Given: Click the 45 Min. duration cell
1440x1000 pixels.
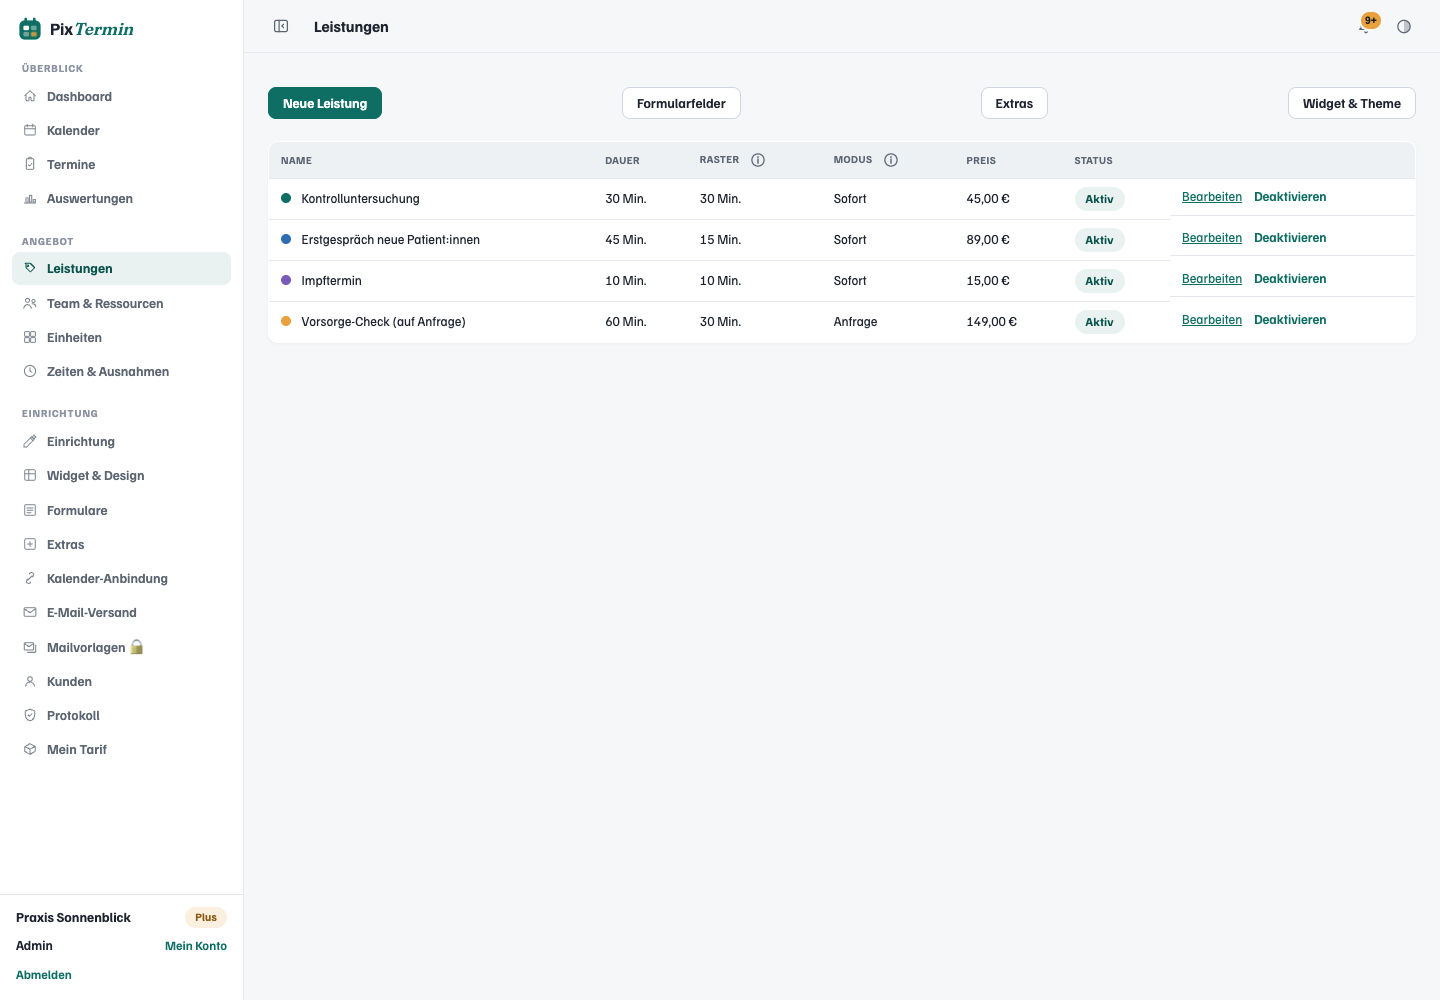Looking at the screenshot, I should [626, 240].
